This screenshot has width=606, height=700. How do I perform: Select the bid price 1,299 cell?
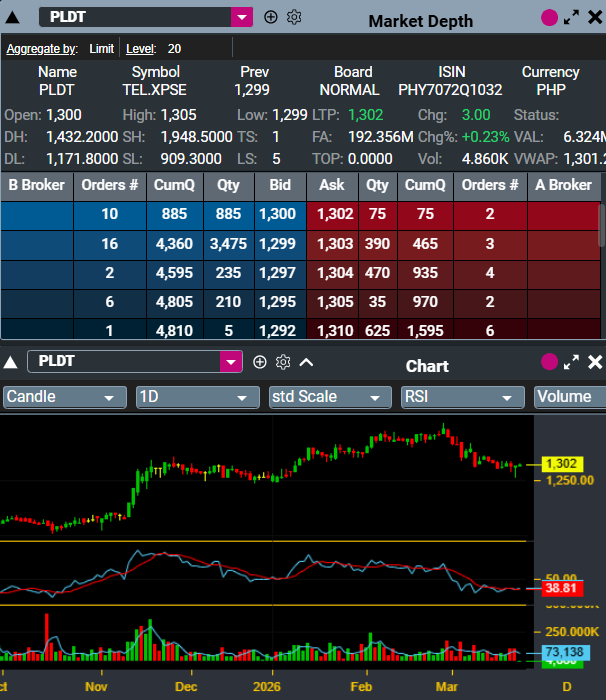pyautogui.click(x=278, y=244)
